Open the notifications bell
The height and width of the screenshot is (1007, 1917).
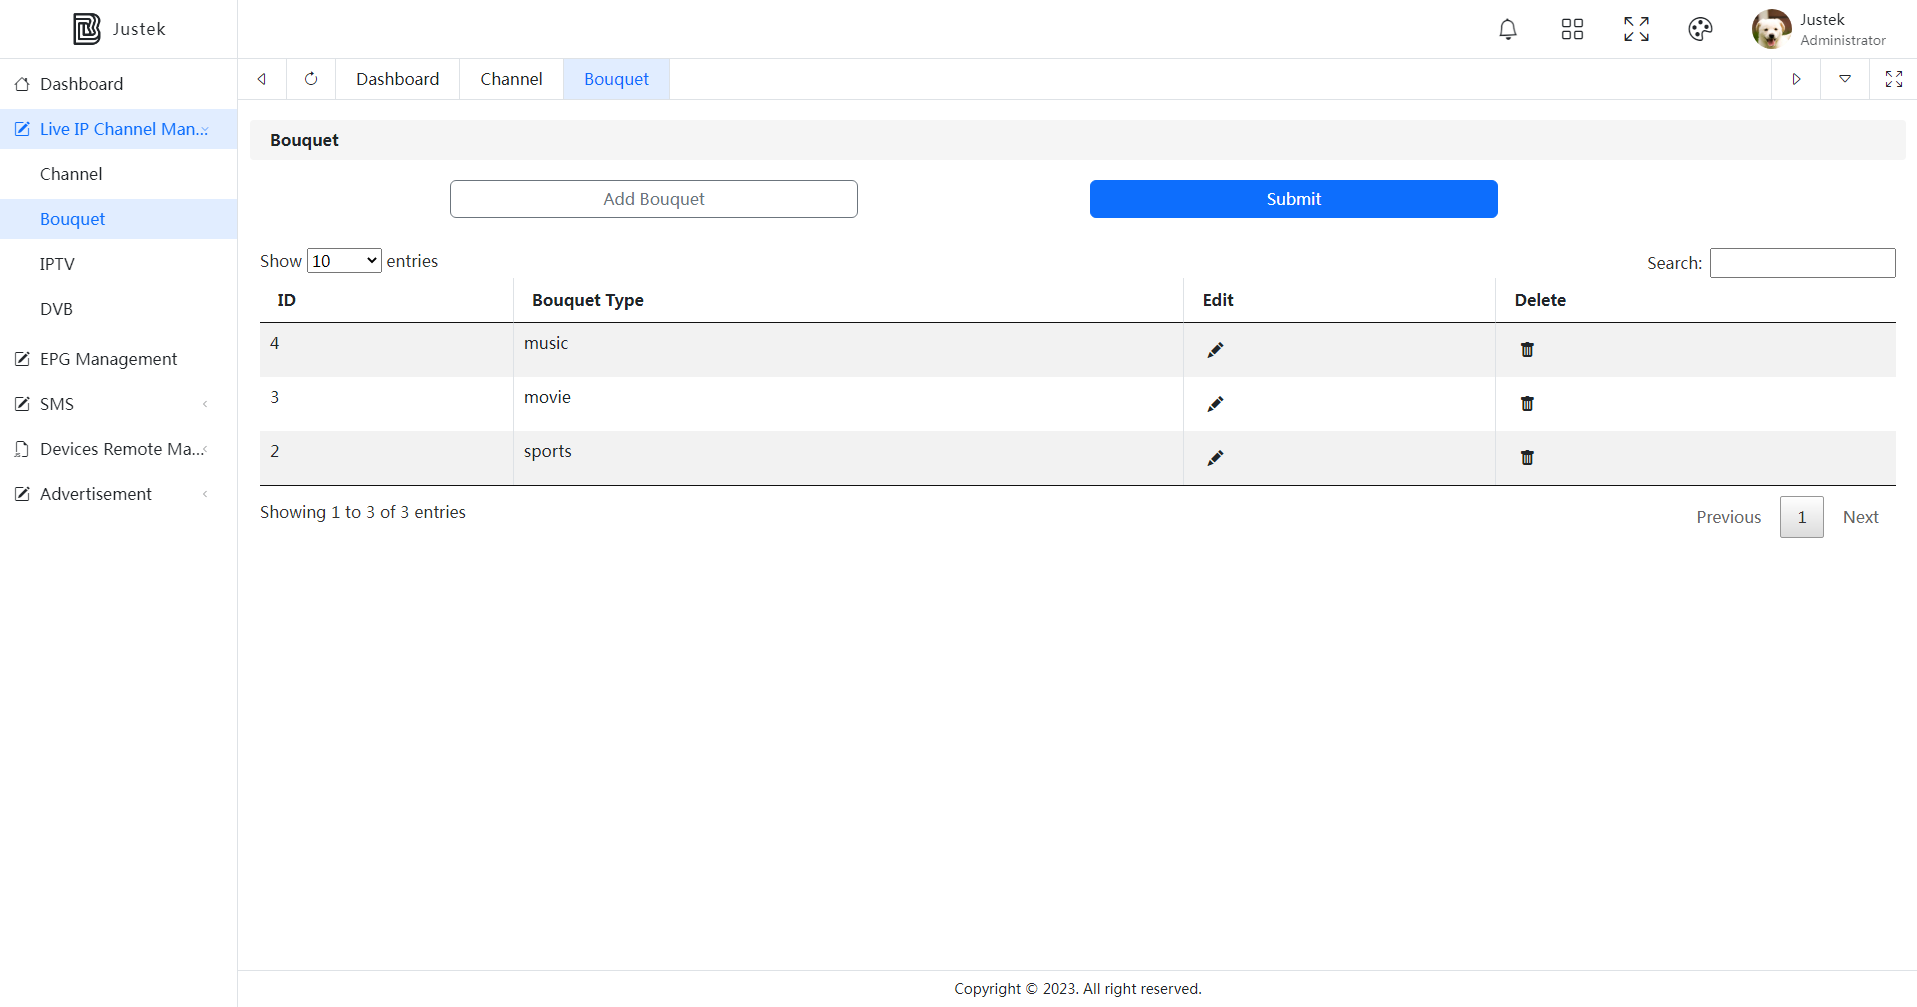click(1508, 29)
